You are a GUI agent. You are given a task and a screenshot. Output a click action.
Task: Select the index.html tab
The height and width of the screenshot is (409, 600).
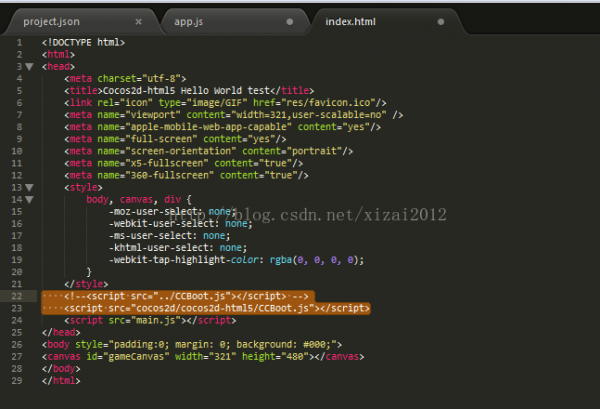click(350, 22)
